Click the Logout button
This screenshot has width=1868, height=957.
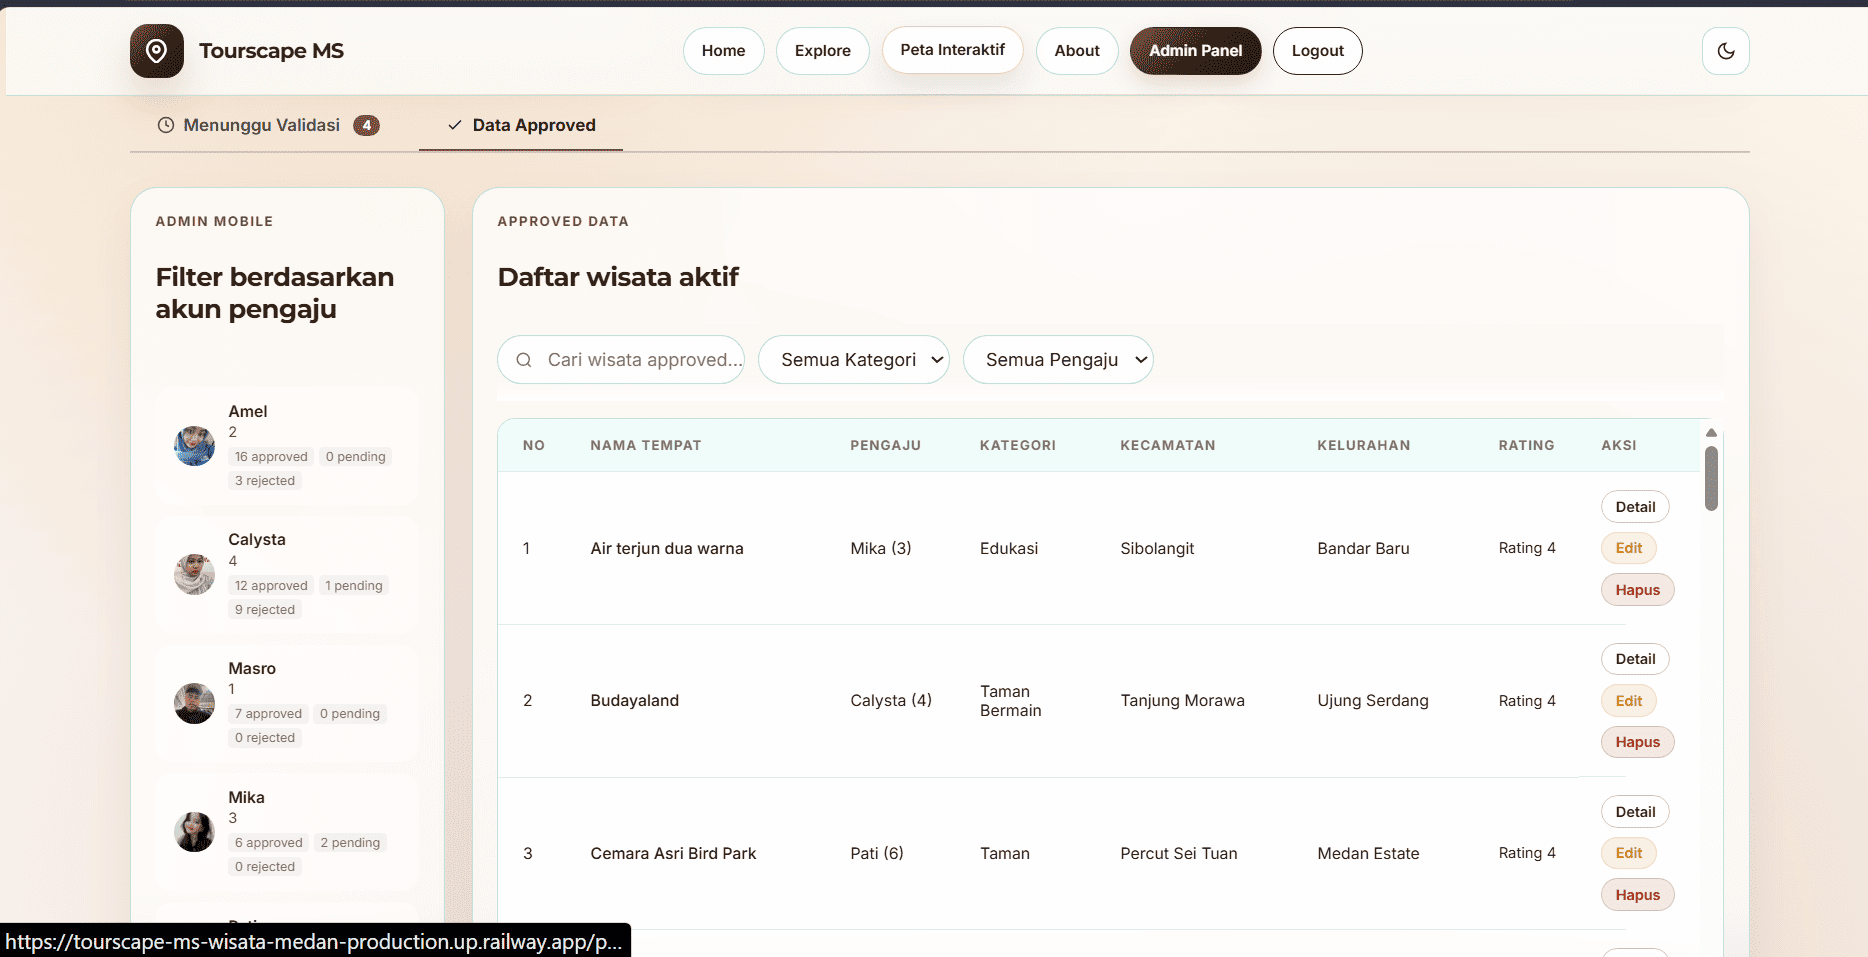1318,51
